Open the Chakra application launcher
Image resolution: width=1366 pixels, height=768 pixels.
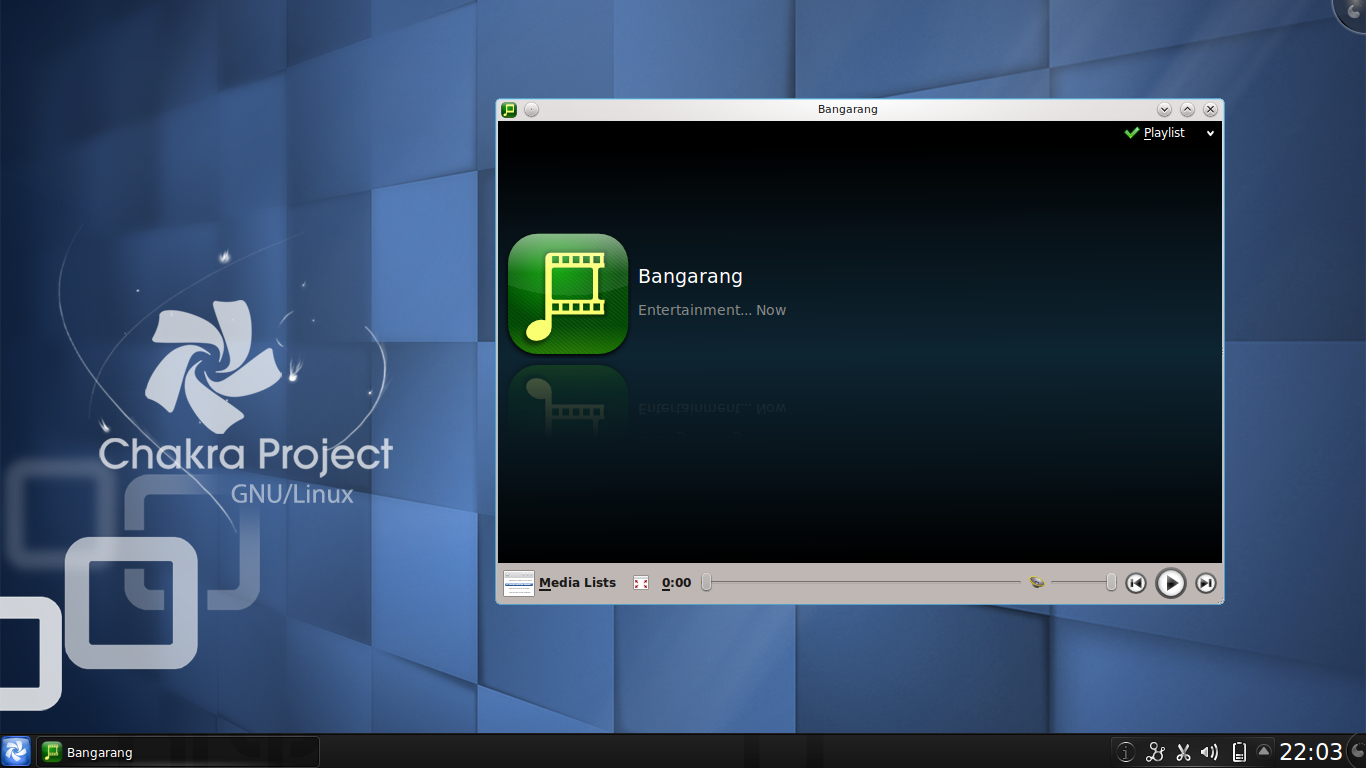tap(16, 752)
